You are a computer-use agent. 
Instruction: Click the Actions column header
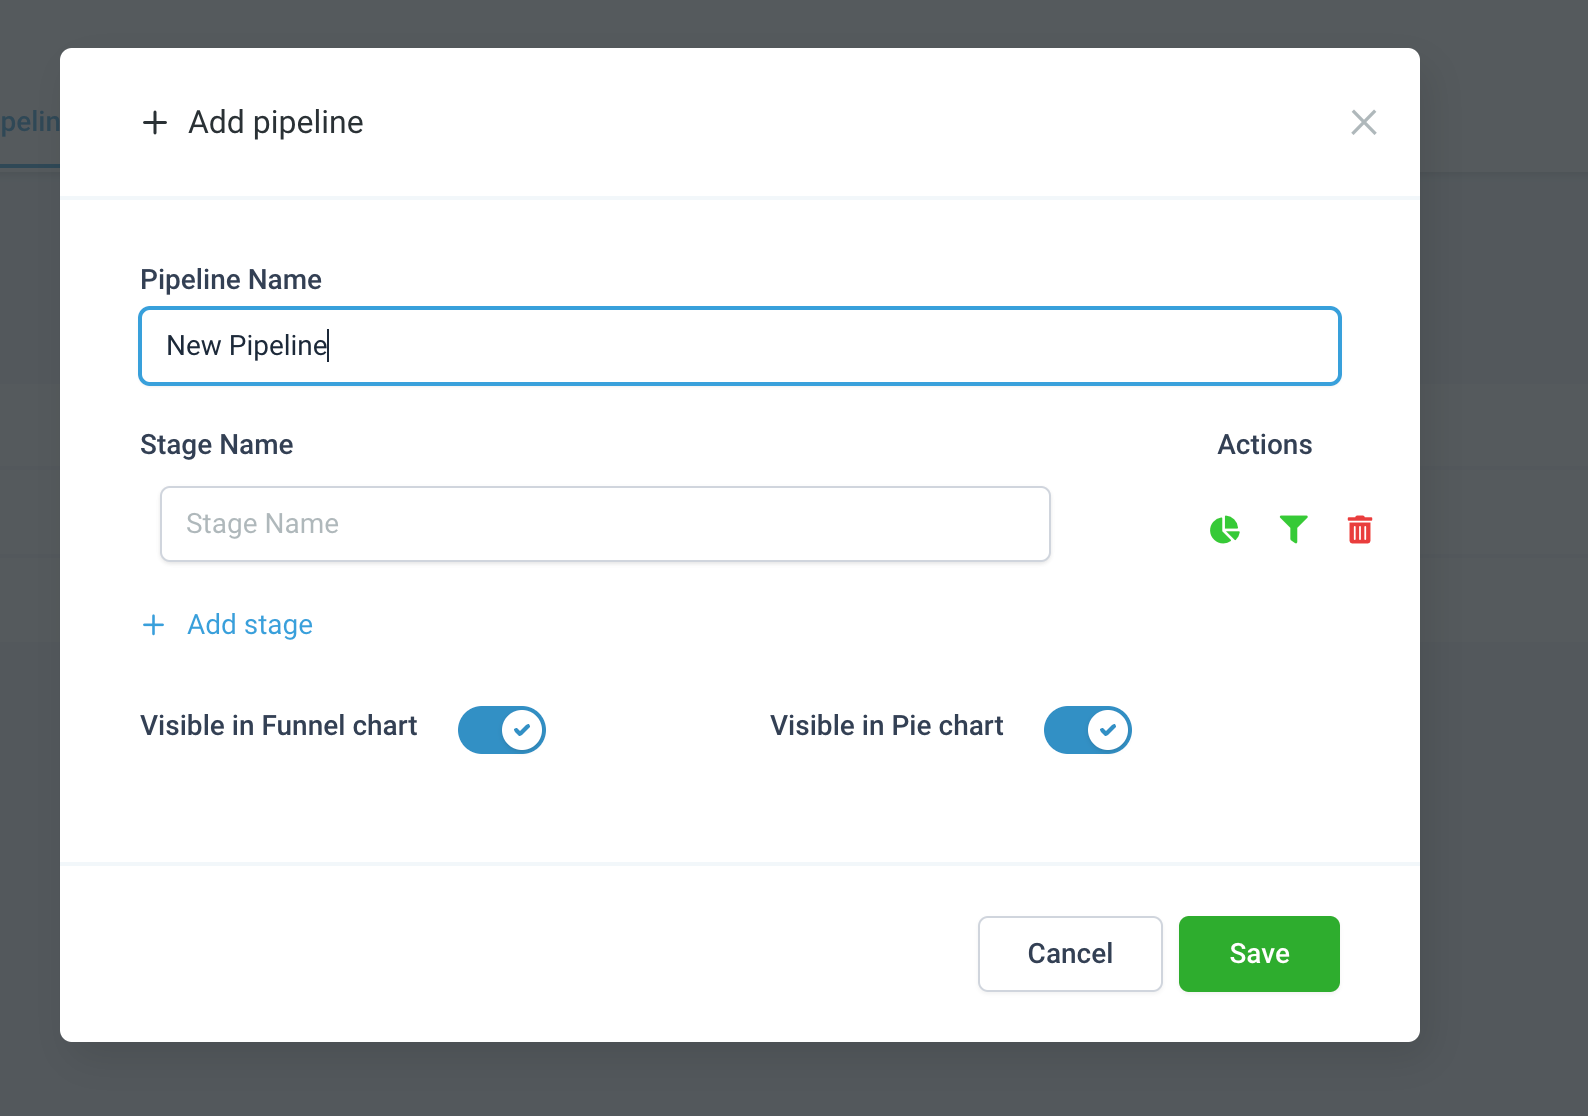pos(1264,445)
